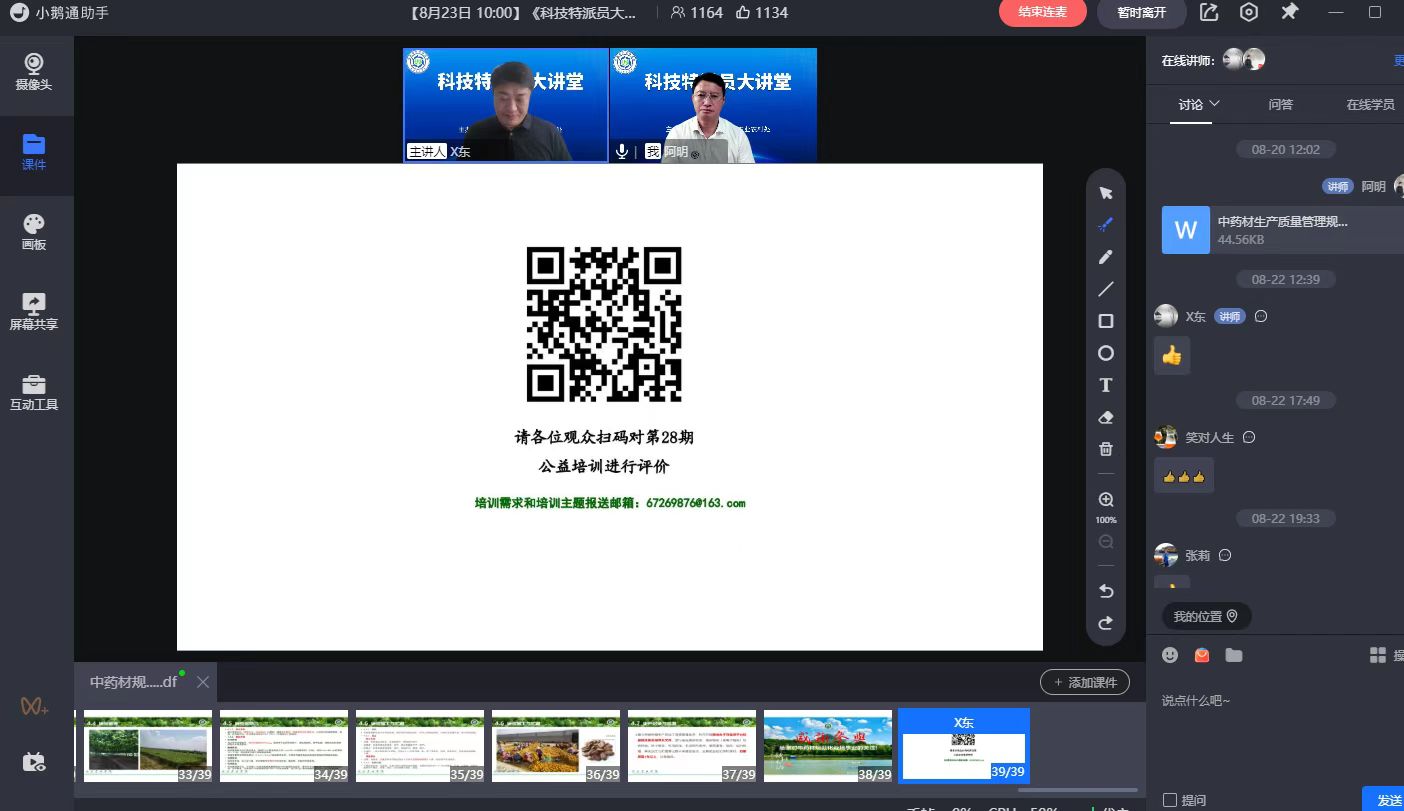Image resolution: width=1404 pixels, height=811 pixels.
Task: Select the eraser tool in annotation toolbar
Action: click(1106, 418)
